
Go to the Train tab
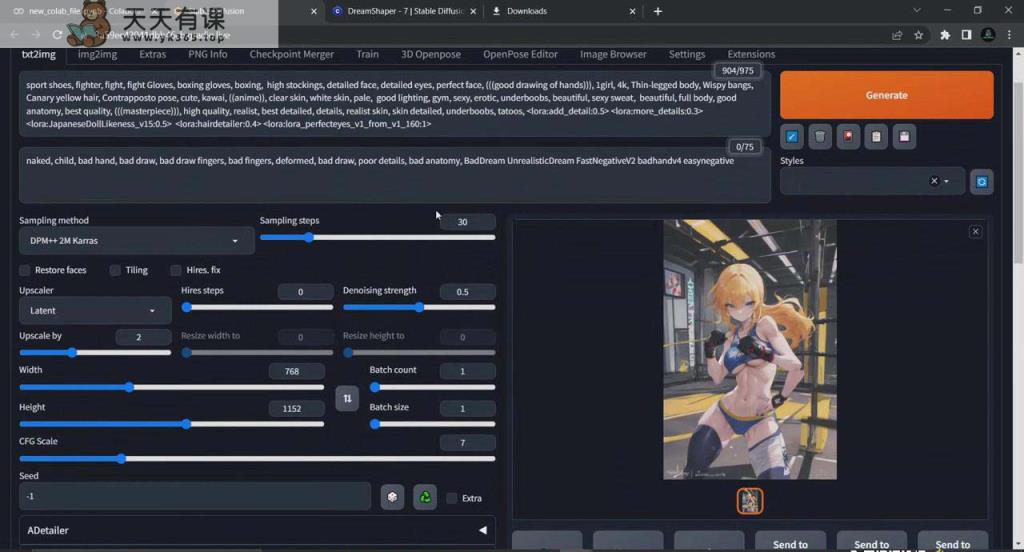367,54
